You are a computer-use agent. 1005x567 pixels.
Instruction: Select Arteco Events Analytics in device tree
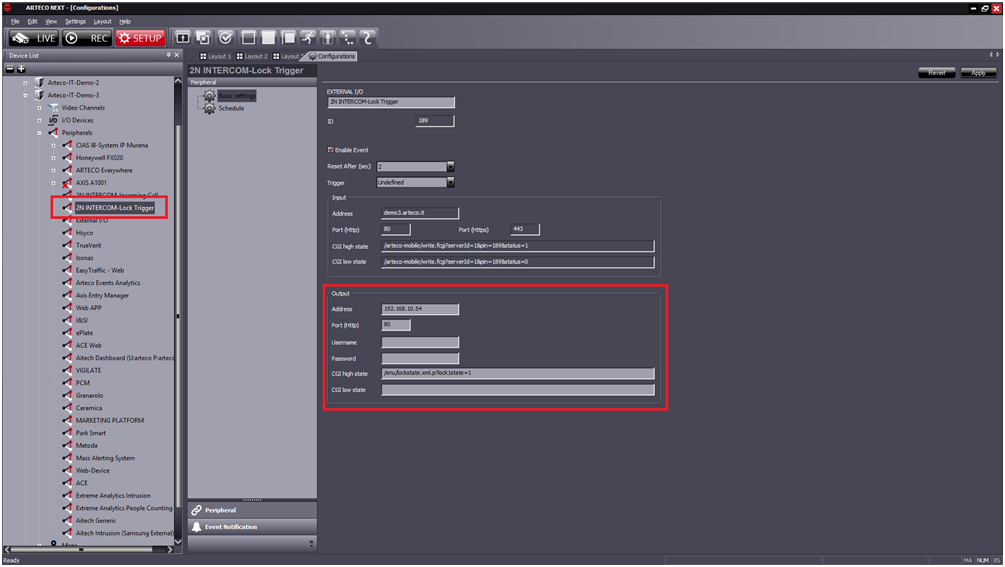(108, 283)
